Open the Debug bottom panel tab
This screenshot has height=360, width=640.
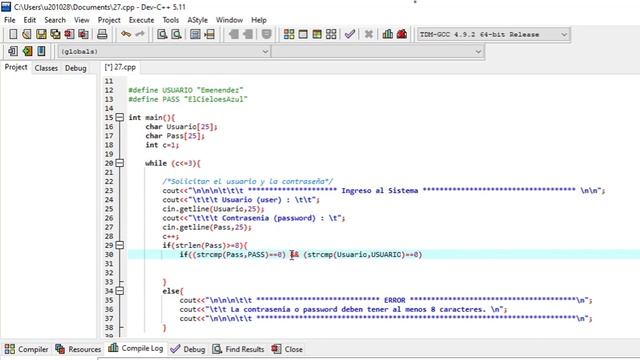pos(188,349)
